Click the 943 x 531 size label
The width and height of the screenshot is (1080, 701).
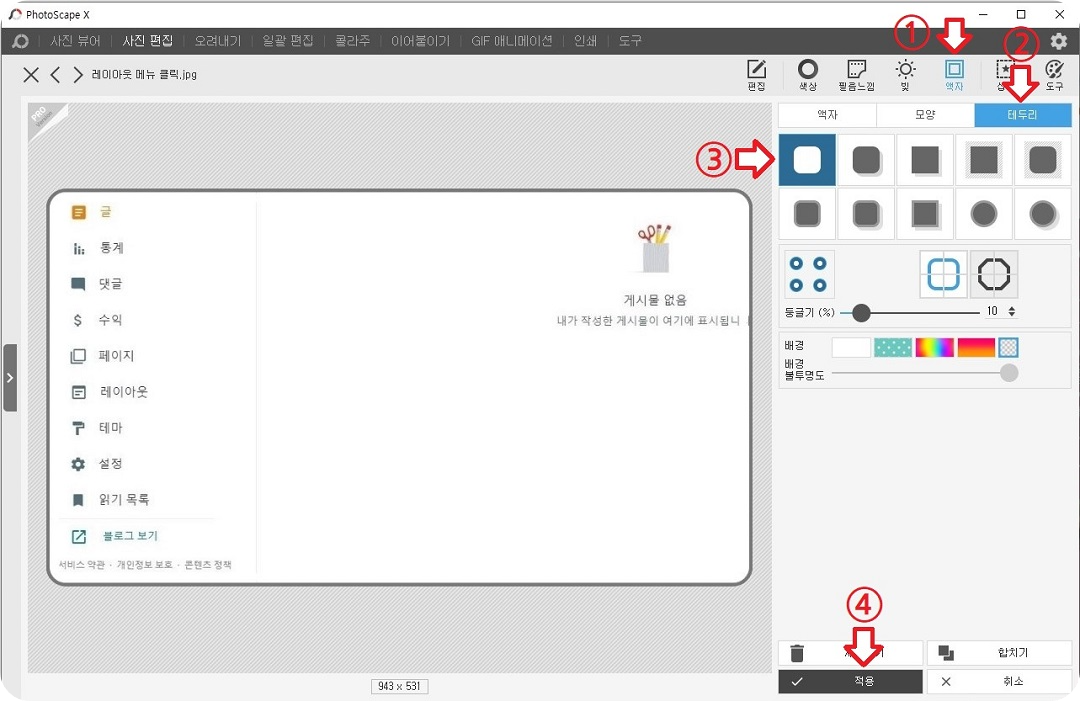click(x=399, y=686)
